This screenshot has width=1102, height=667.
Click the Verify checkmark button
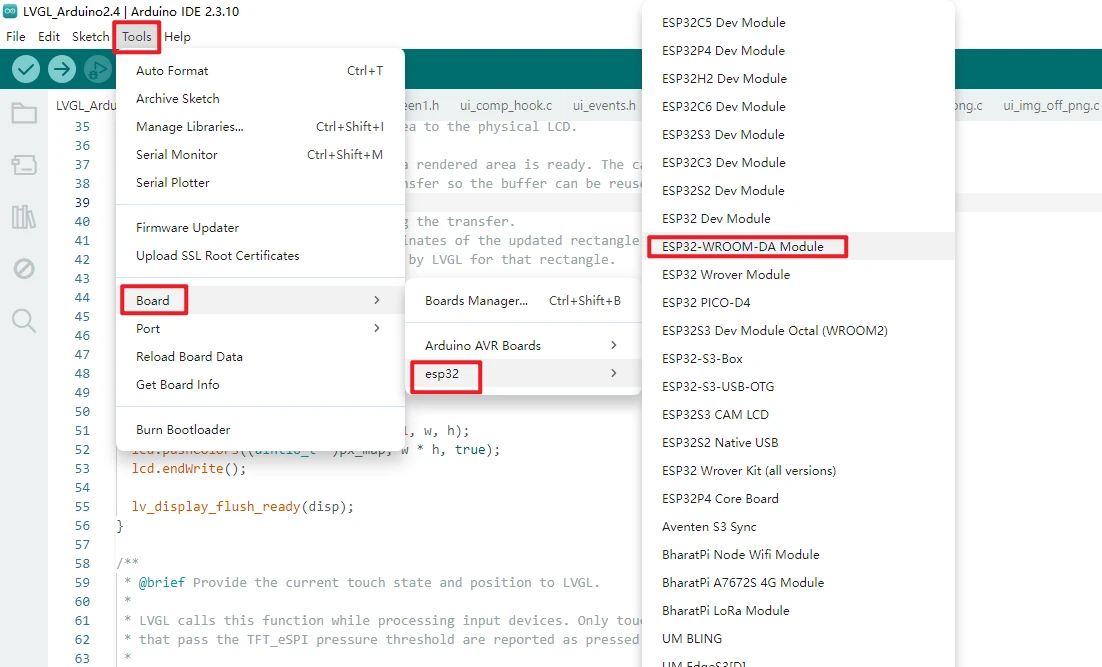pyautogui.click(x=26, y=69)
